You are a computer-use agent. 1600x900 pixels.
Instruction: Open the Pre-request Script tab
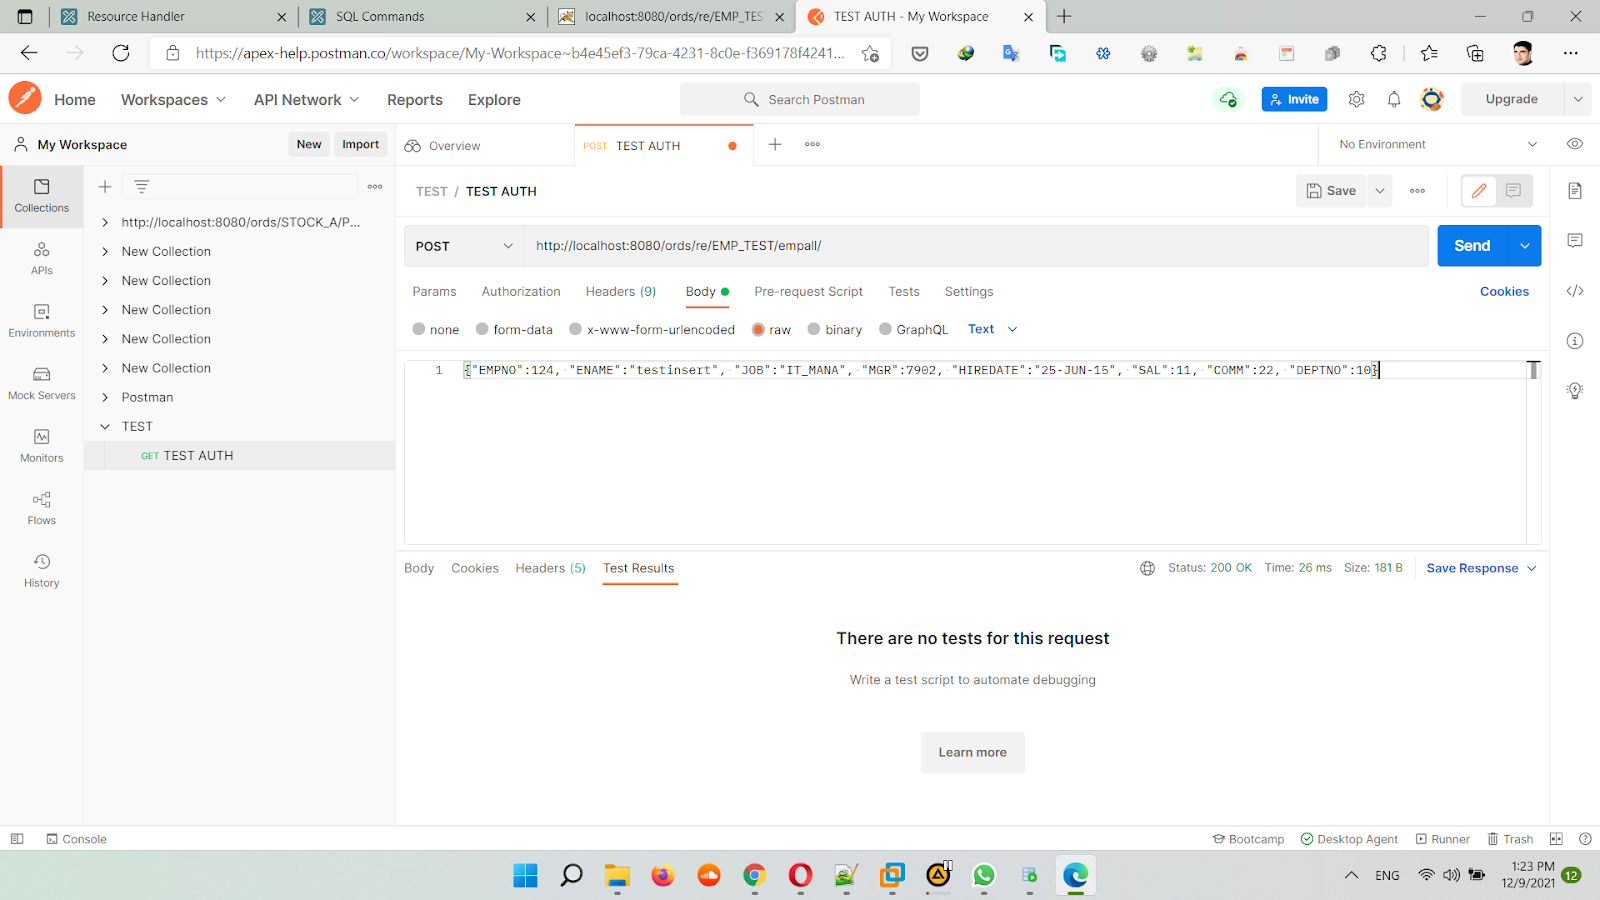click(x=808, y=292)
